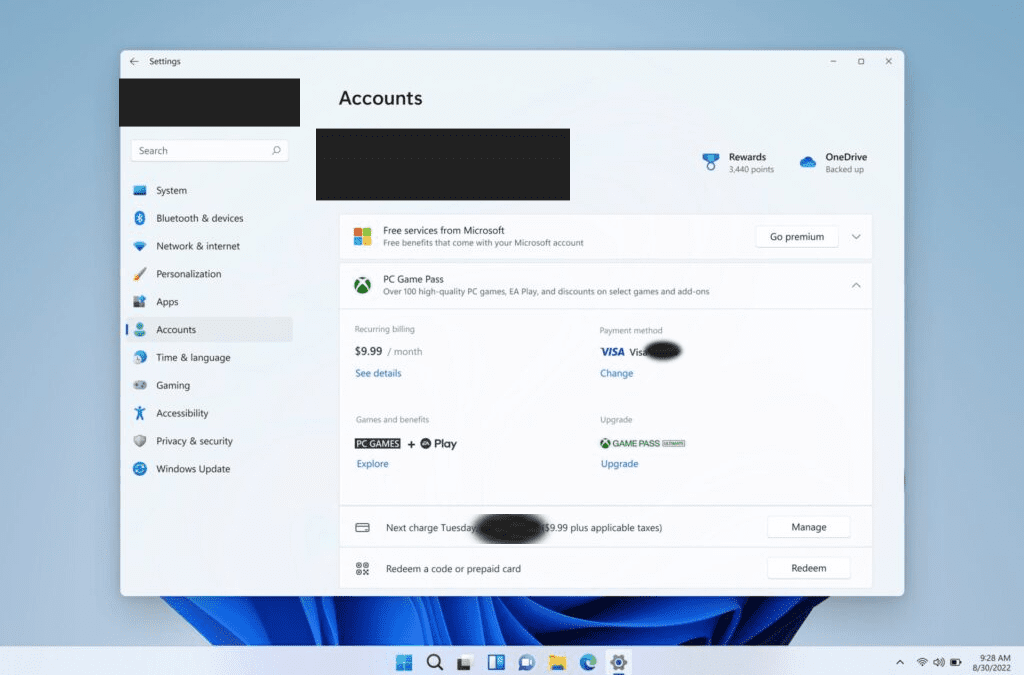This screenshot has width=1024, height=675.
Task: Click the volume speaker icon in tray
Action: coord(938,663)
